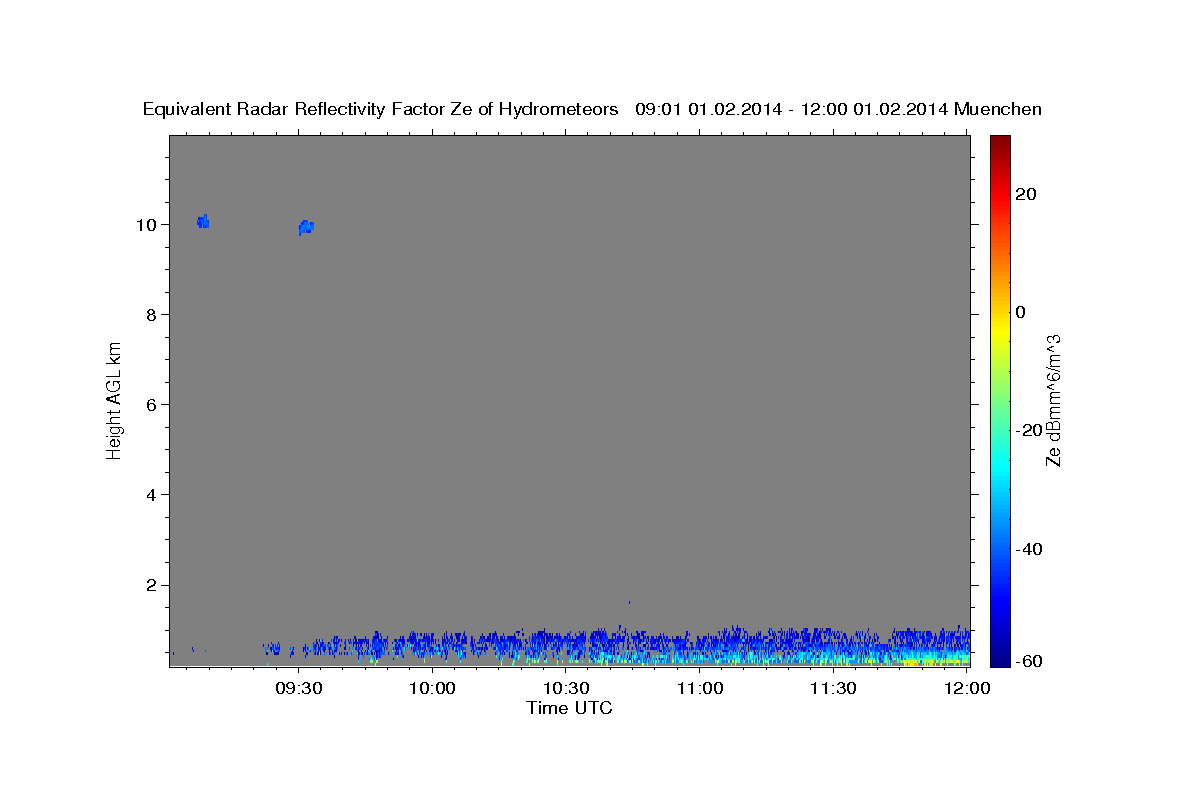Click the colorbar label -40
Image resolution: width=1200 pixels, height=800 pixels.
pos(1030,549)
